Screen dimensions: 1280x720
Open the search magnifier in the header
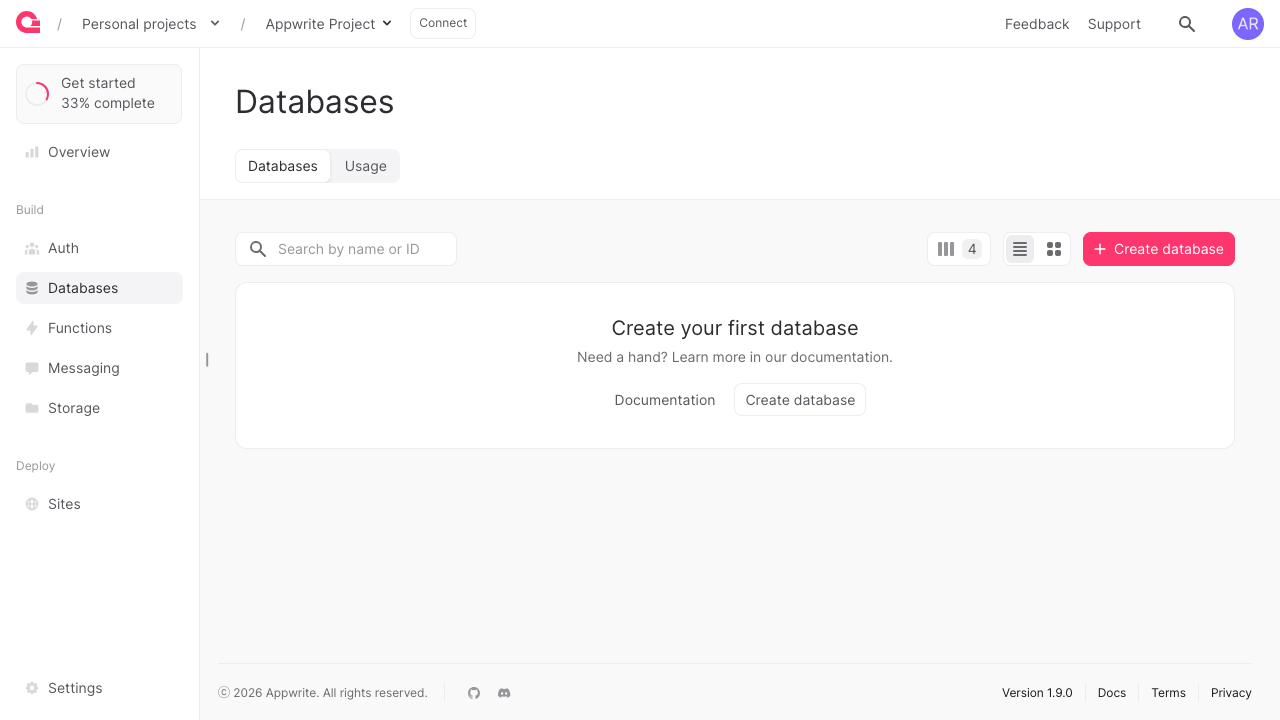click(1187, 24)
